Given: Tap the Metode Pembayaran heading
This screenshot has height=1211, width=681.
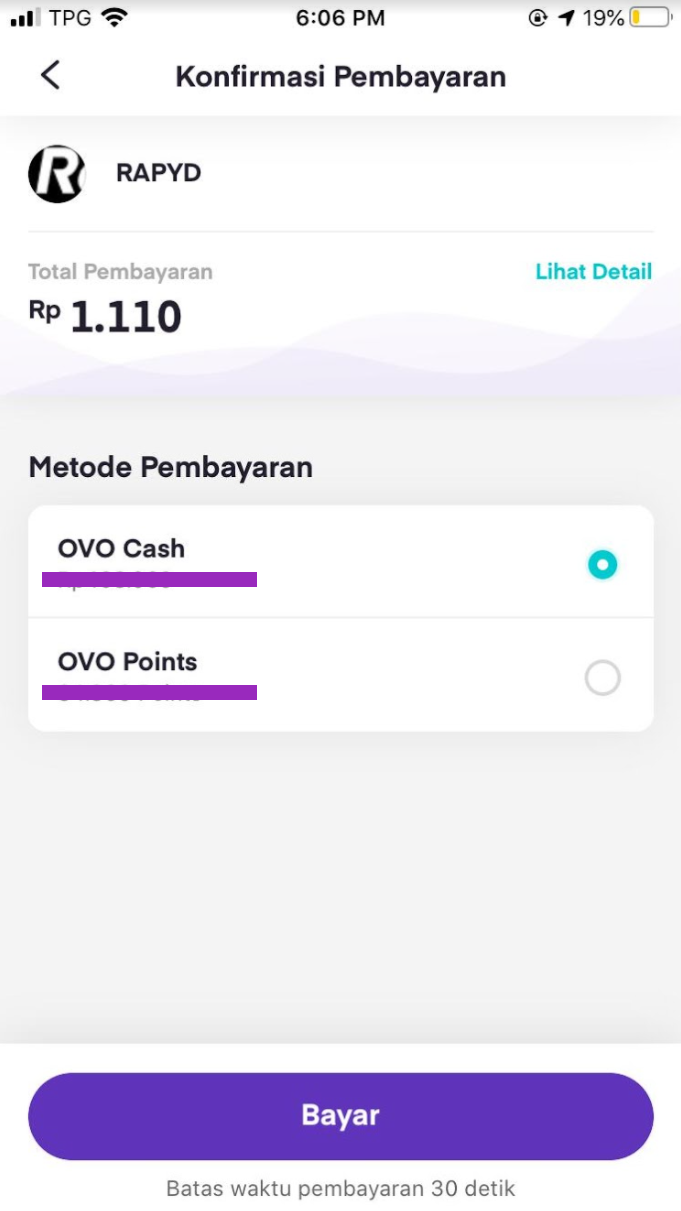Looking at the screenshot, I should 171,467.
